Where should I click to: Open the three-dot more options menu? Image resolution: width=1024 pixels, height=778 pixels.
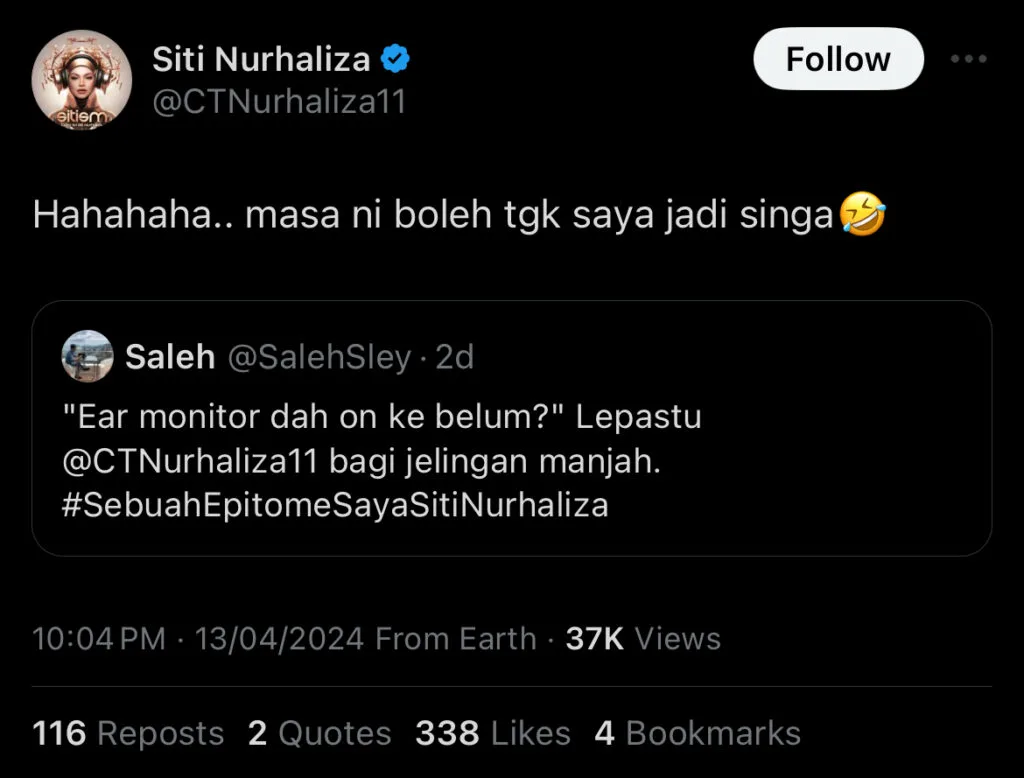(968, 59)
